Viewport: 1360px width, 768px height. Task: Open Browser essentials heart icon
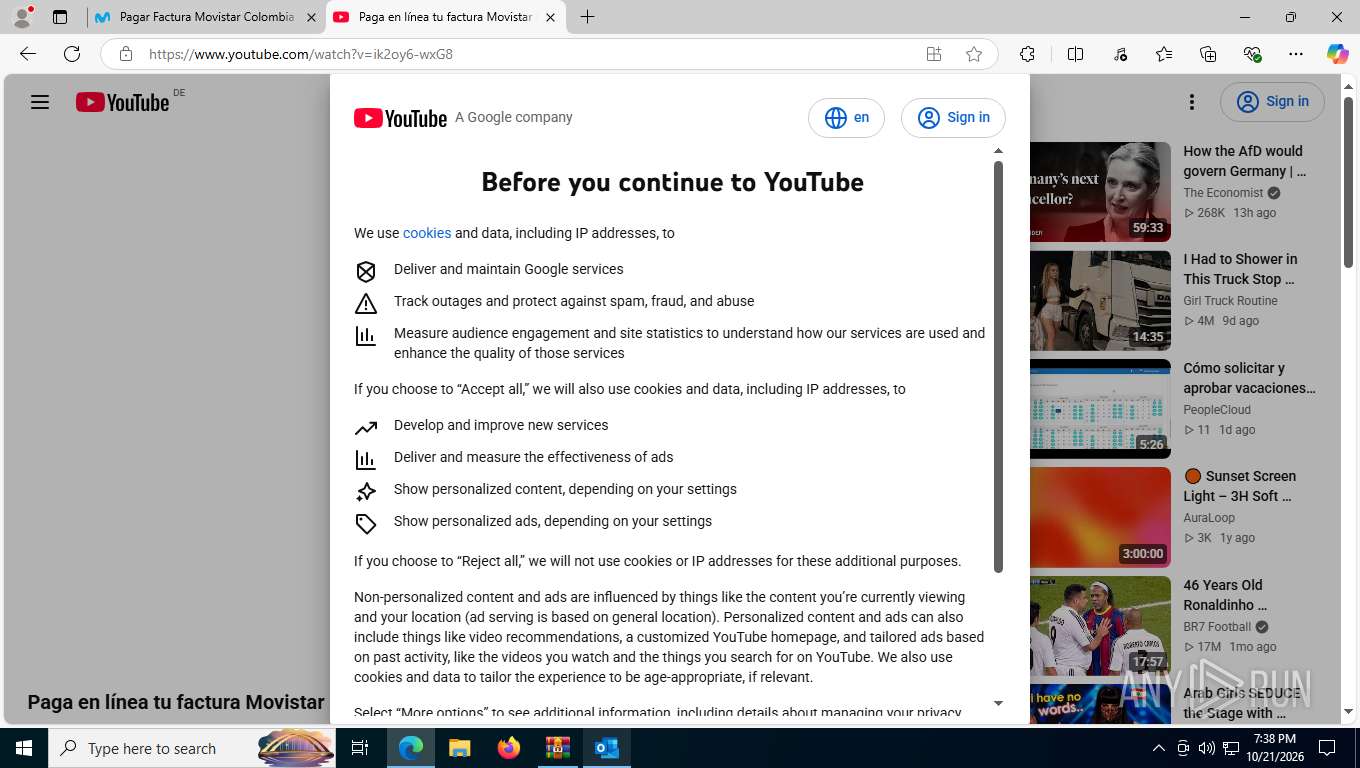[1252, 54]
